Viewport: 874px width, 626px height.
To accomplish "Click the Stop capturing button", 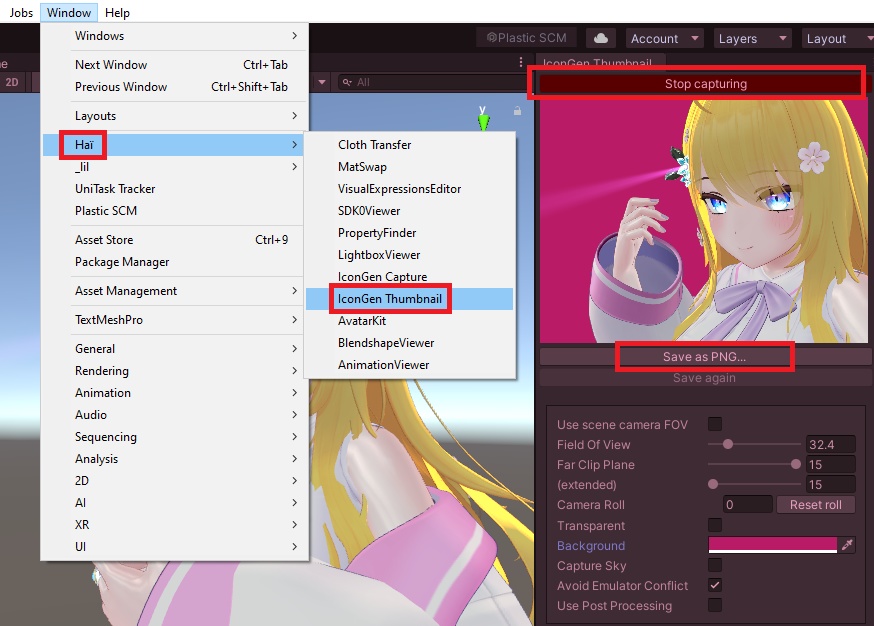I will coord(705,84).
